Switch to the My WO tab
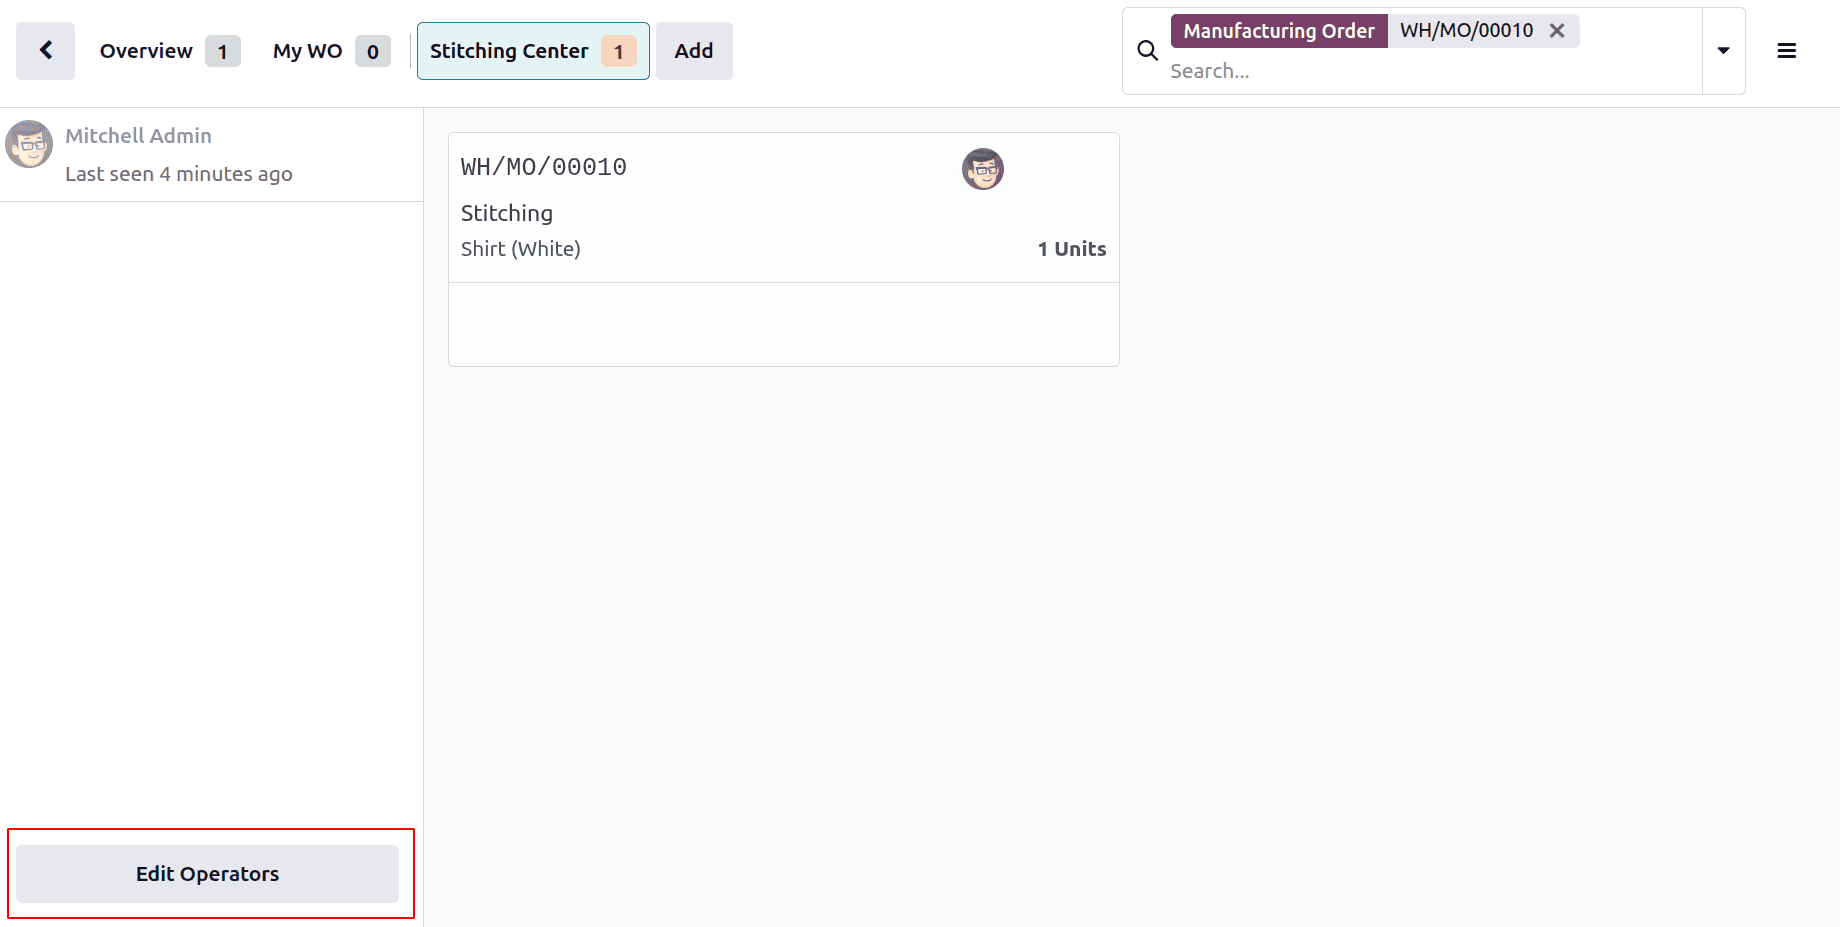The height and width of the screenshot is (927, 1840). [x=330, y=51]
